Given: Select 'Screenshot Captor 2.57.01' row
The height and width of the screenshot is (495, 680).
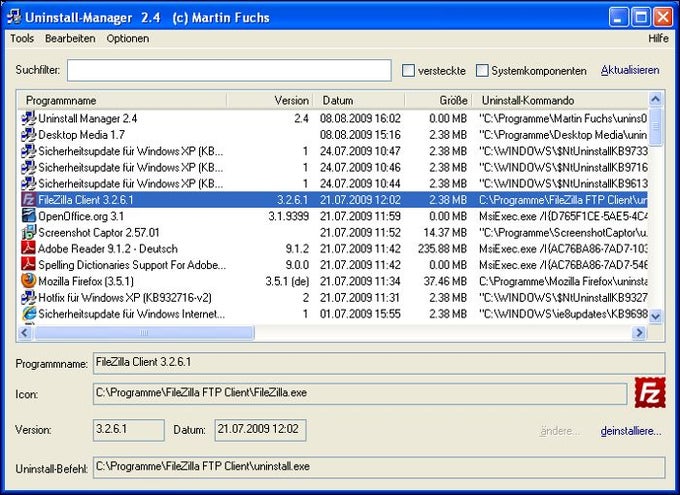Looking at the screenshot, I should point(333,233).
